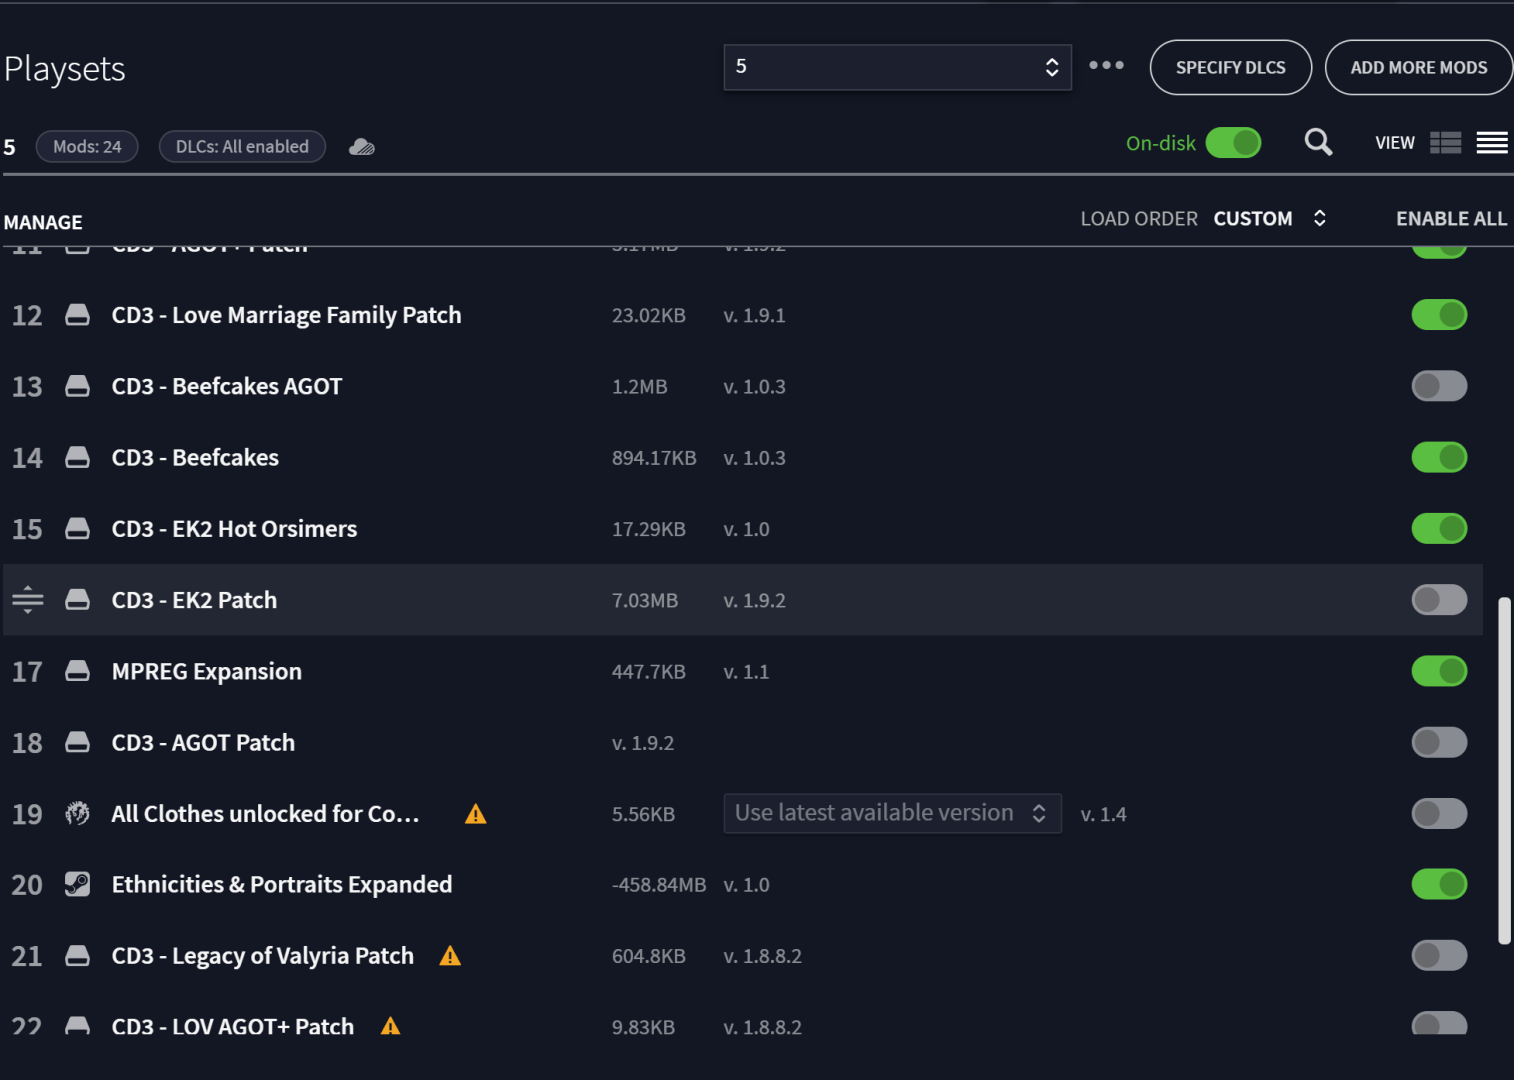
Task: Click the ADD MORE MODS button
Action: 1418,67
